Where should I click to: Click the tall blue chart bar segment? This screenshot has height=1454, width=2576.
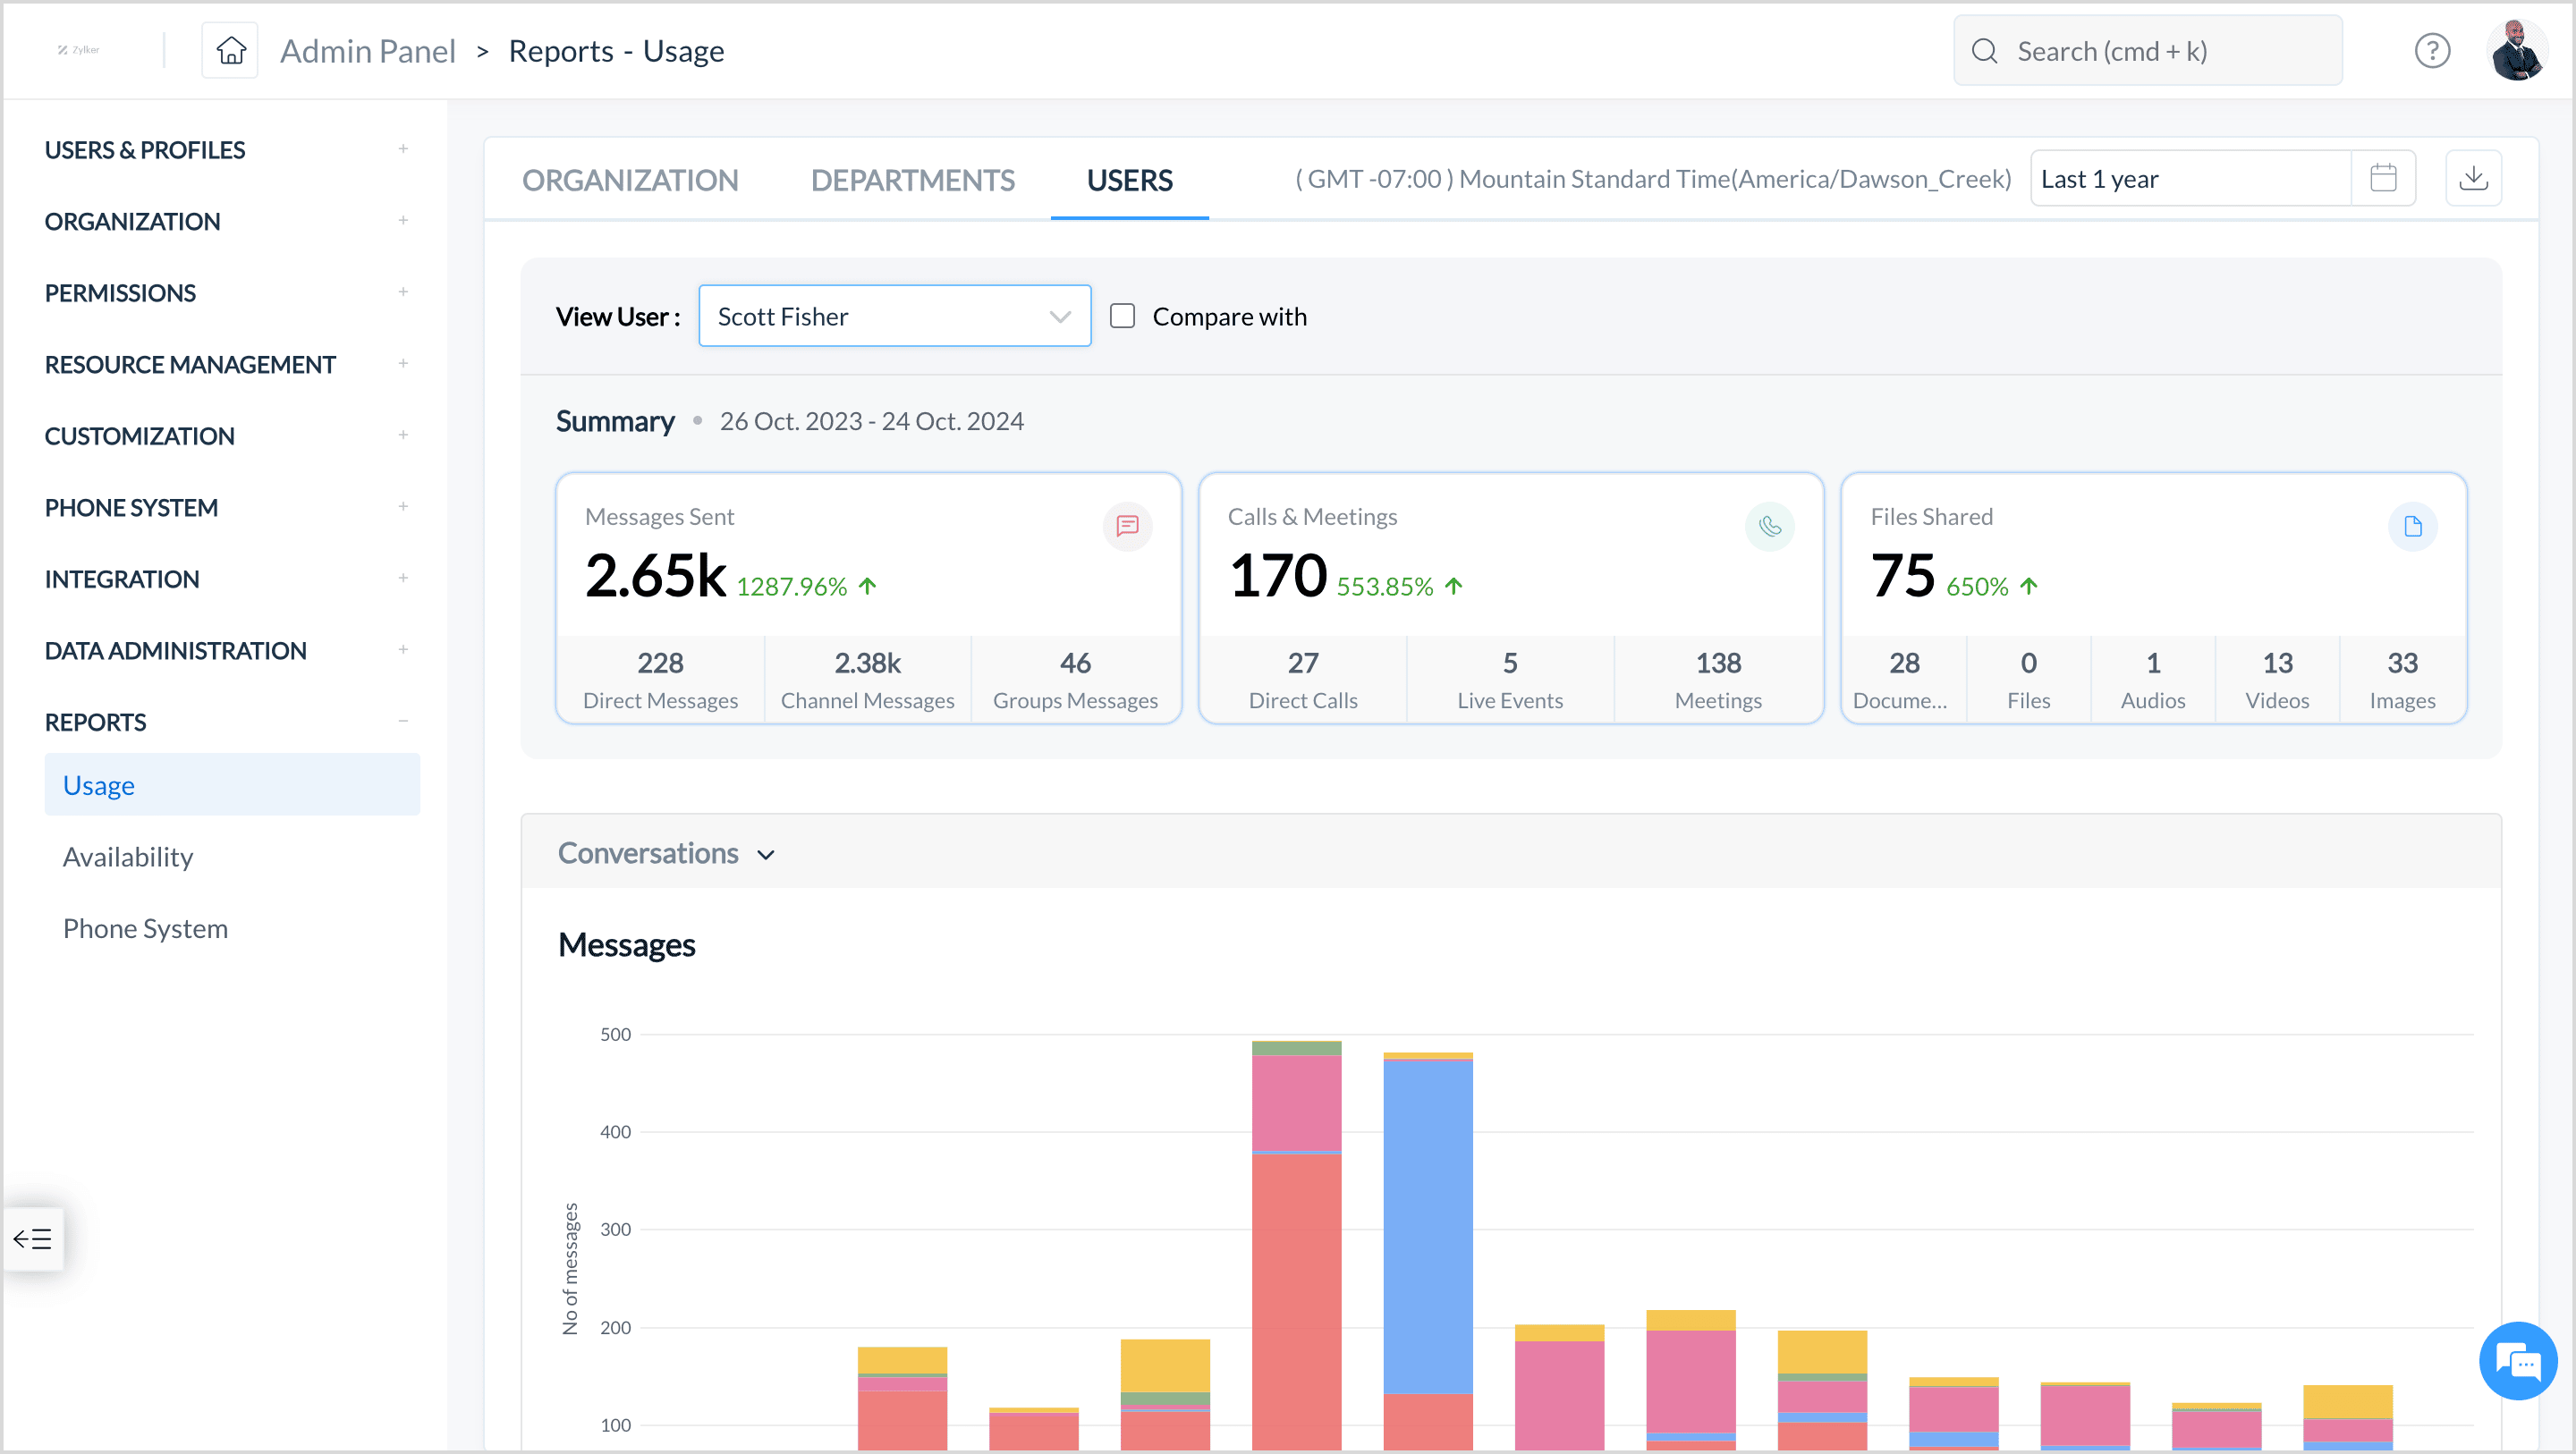point(1428,1226)
